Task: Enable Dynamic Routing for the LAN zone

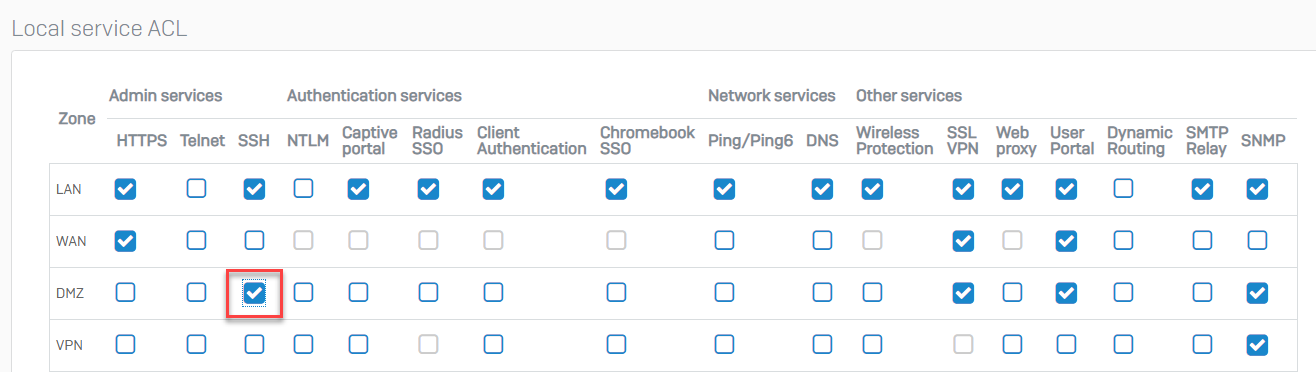Action: coord(1125,189)
